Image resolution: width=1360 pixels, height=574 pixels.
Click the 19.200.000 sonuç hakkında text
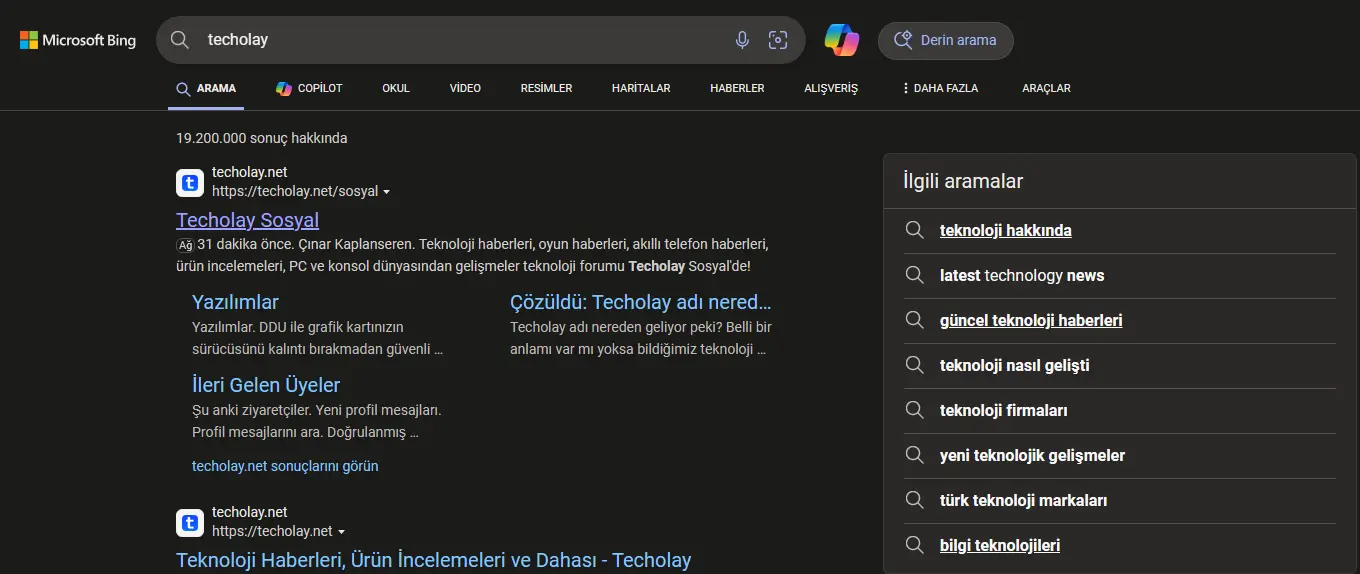(262, 138)
